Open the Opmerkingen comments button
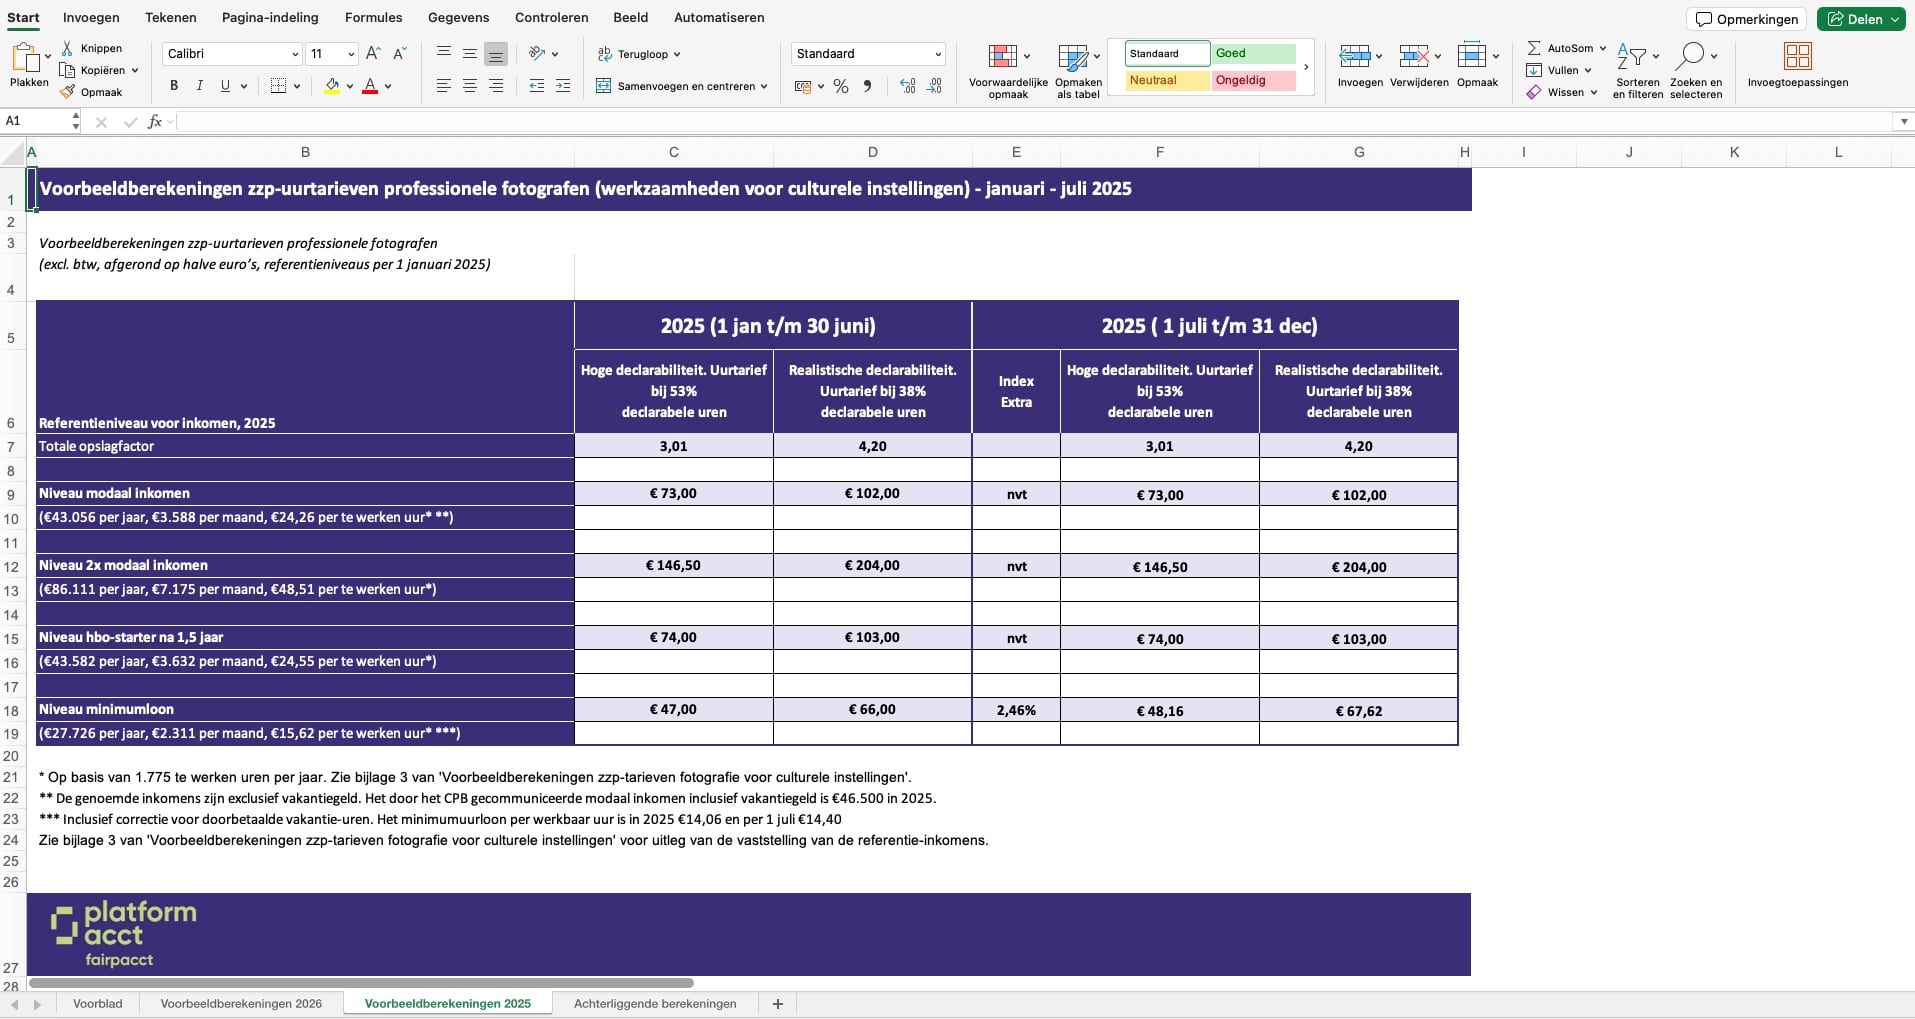1915x1019 pixels. tap(1746, 19)
